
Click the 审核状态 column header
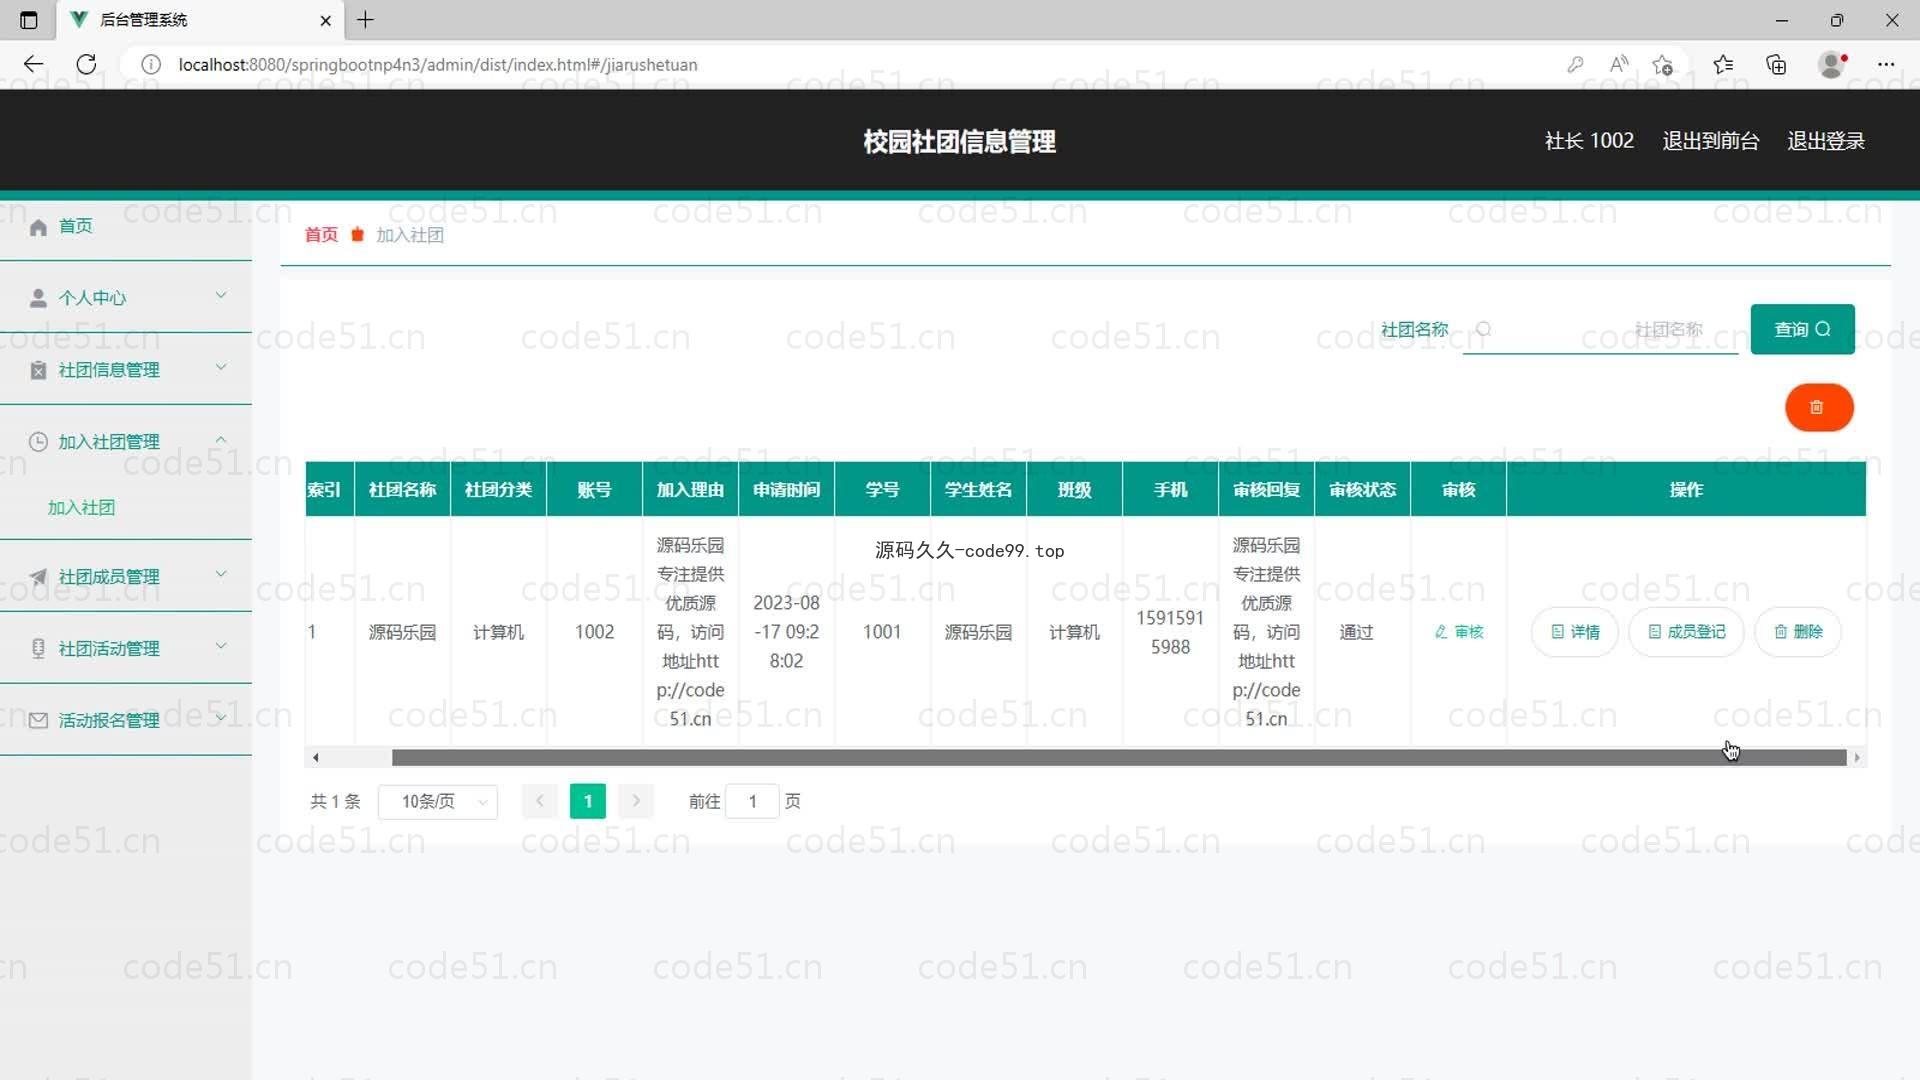pos(1362,490)
